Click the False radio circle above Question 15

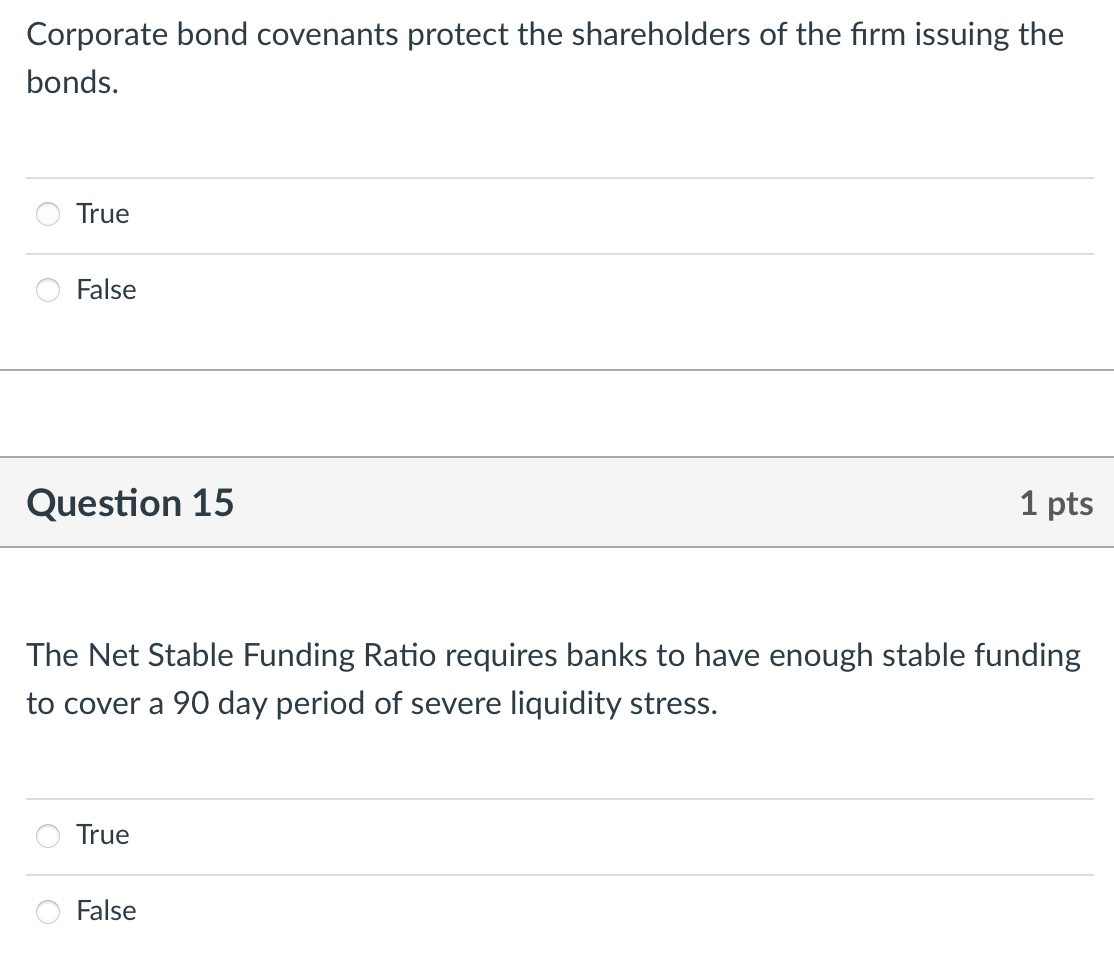click(47, 290)
